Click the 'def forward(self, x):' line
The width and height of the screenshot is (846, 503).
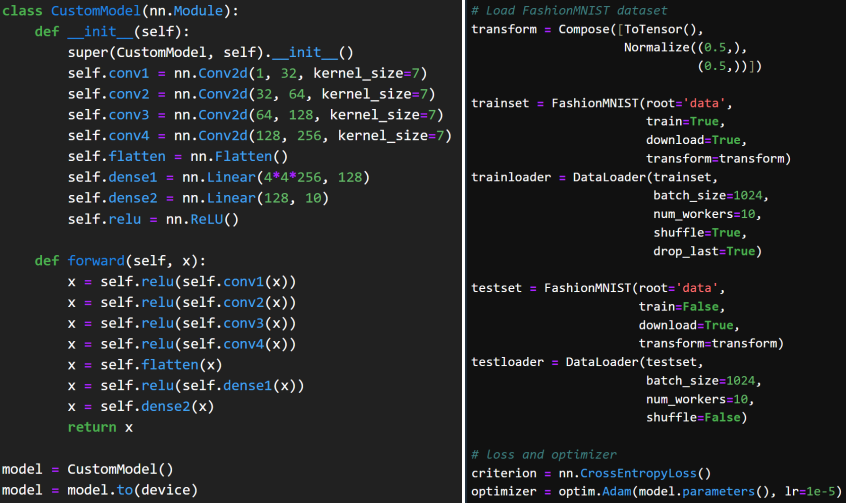(x=120, y=261)
